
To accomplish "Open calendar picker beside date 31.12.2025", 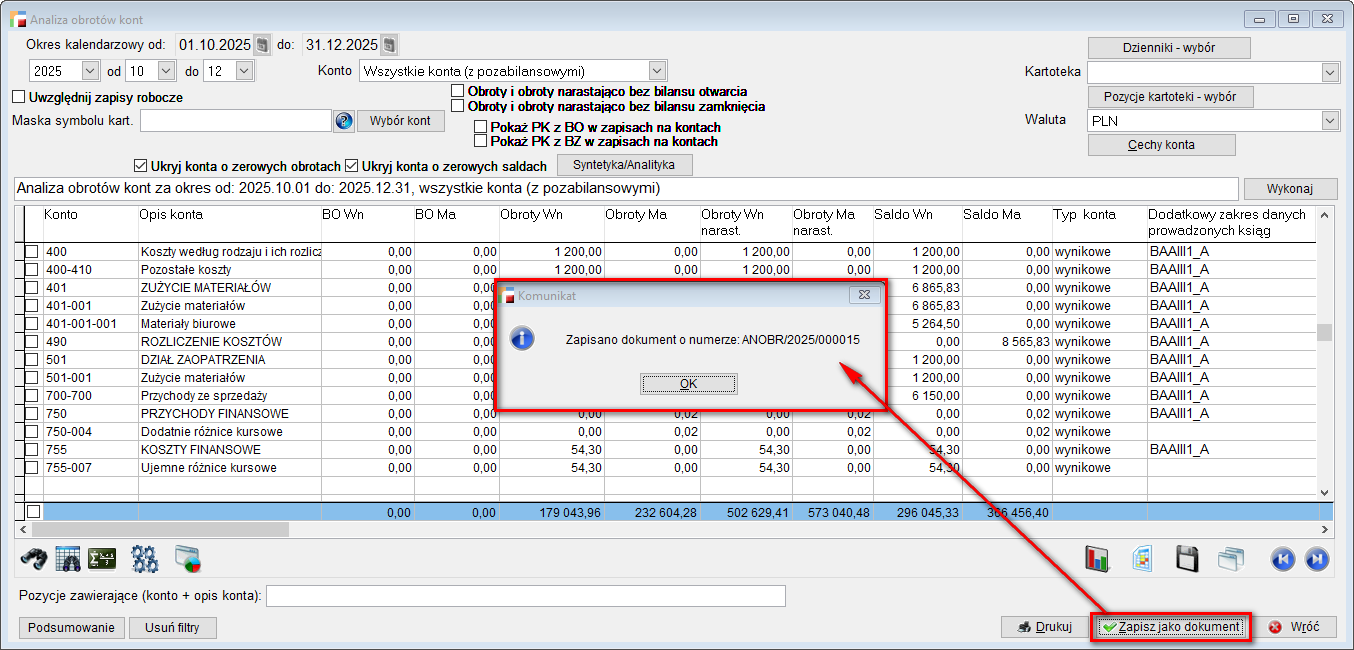I will (389, 45).
